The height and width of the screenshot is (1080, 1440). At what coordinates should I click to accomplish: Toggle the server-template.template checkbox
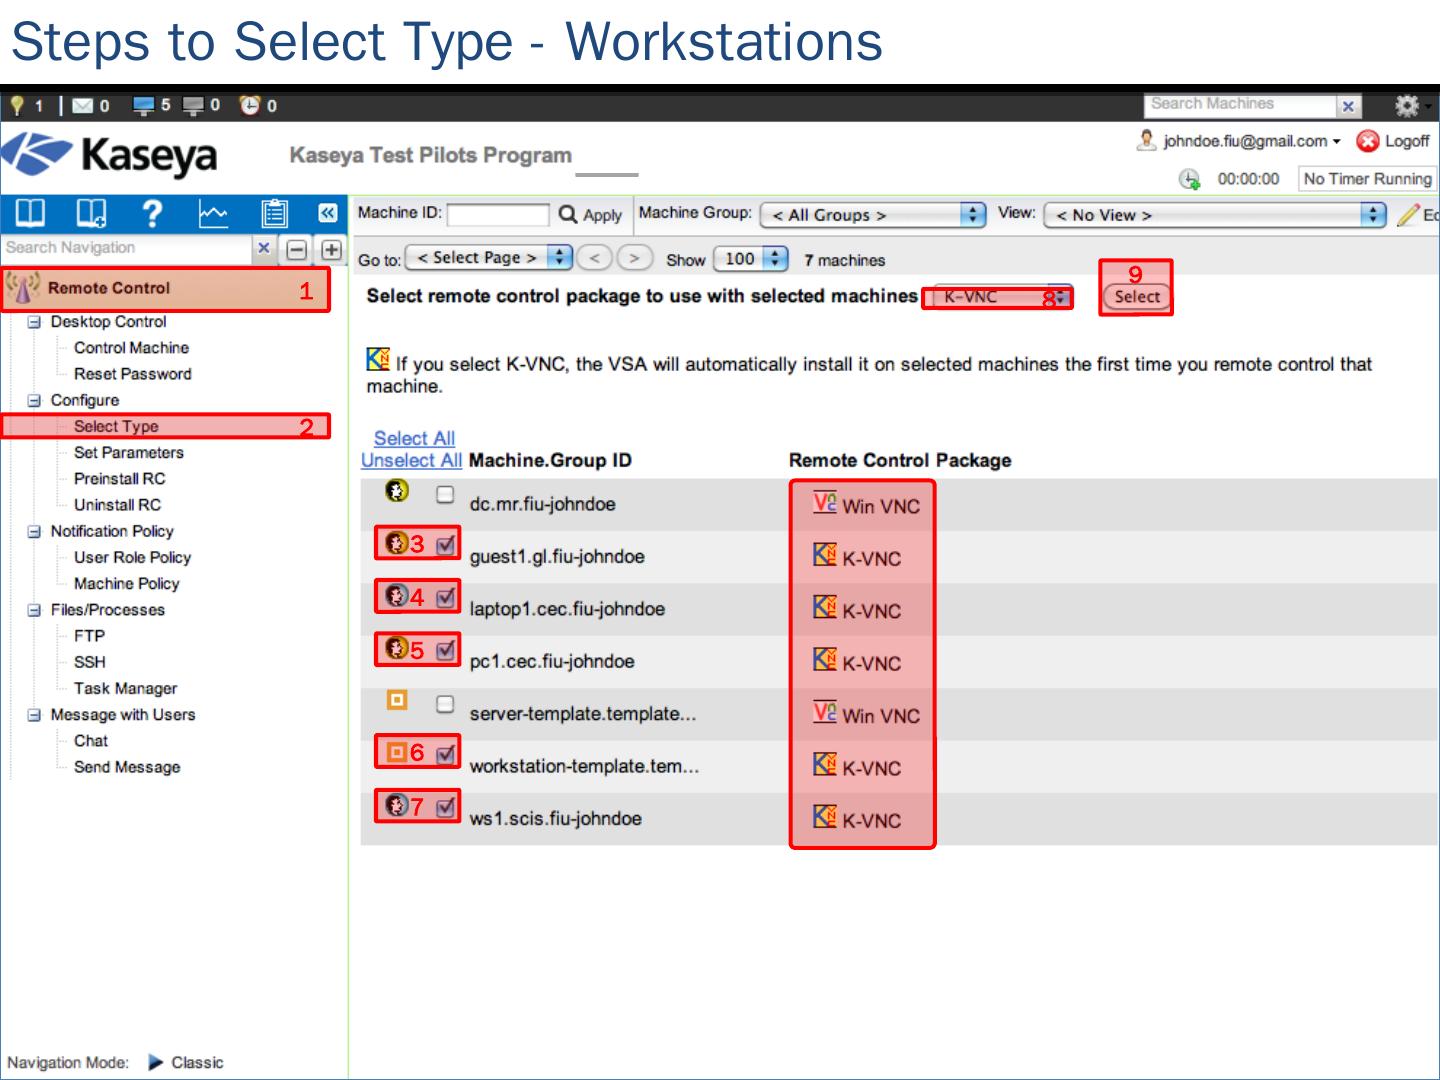point(445,704)
